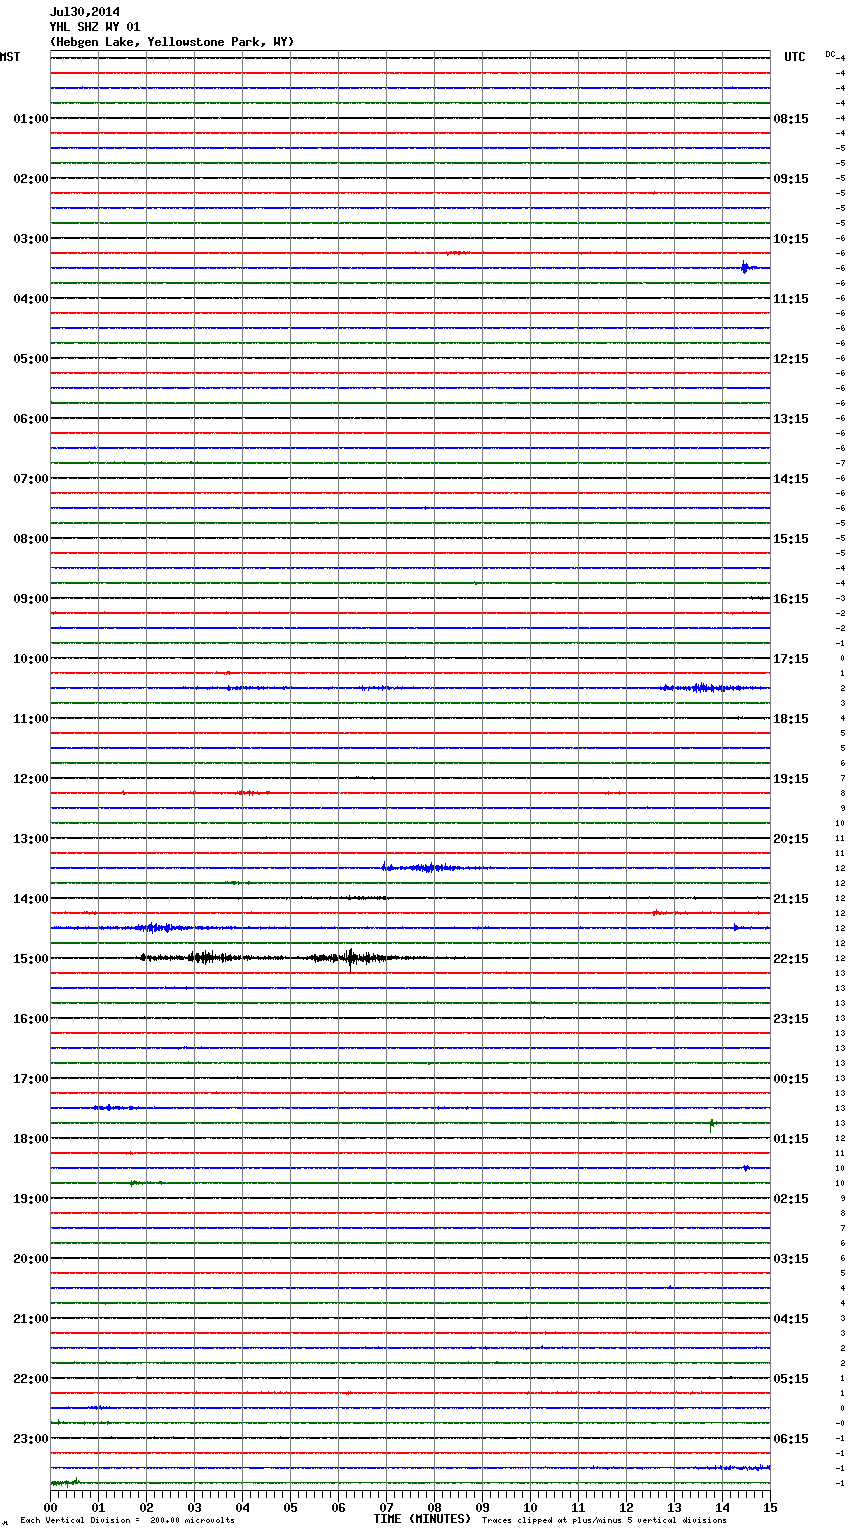Screen dimensions: 850x1534
Task: Click the 00:15 UTC time label
Action: [791, 1079]
